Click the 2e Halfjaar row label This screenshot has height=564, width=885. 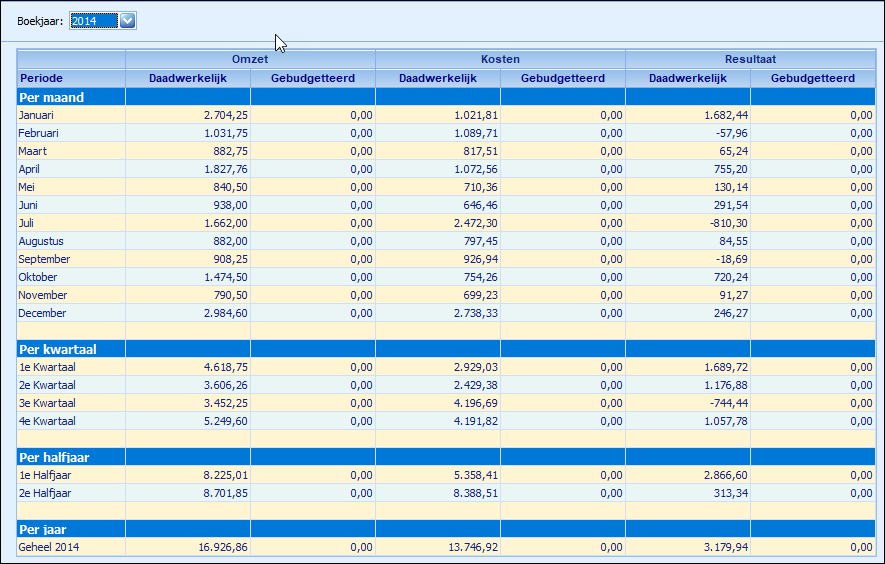point(45,493)
